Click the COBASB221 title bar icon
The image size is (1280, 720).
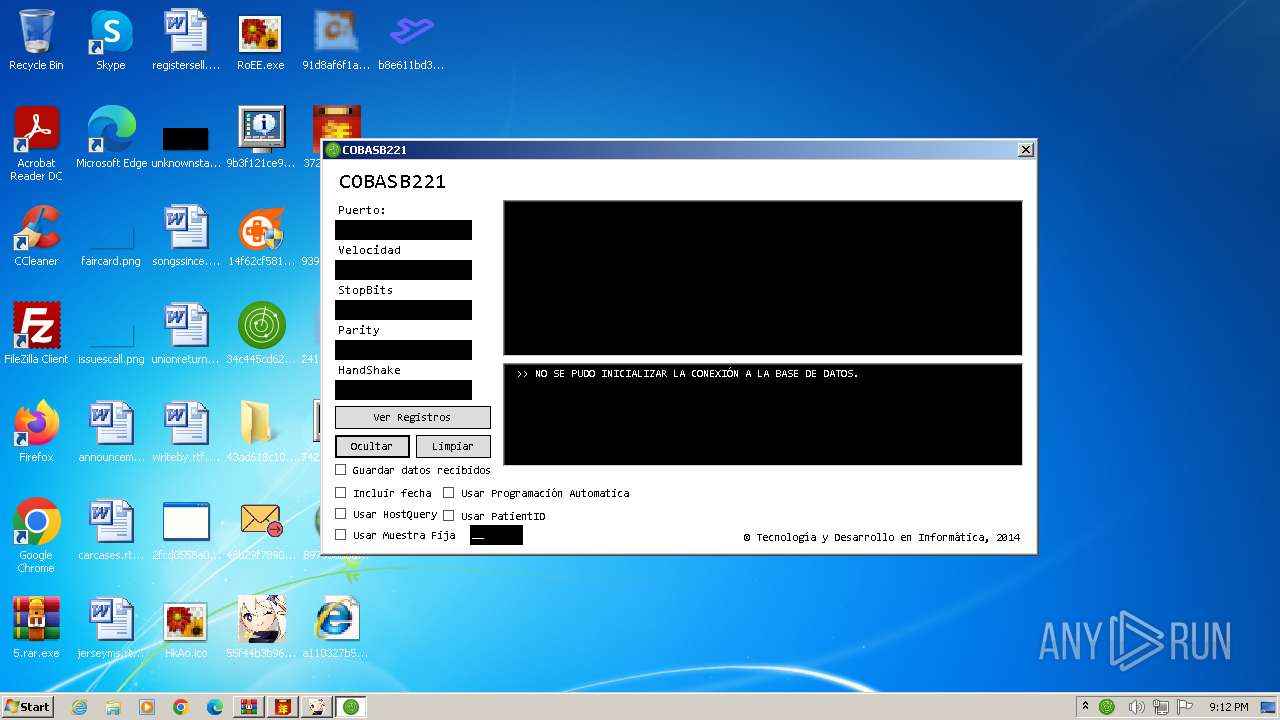333,150
